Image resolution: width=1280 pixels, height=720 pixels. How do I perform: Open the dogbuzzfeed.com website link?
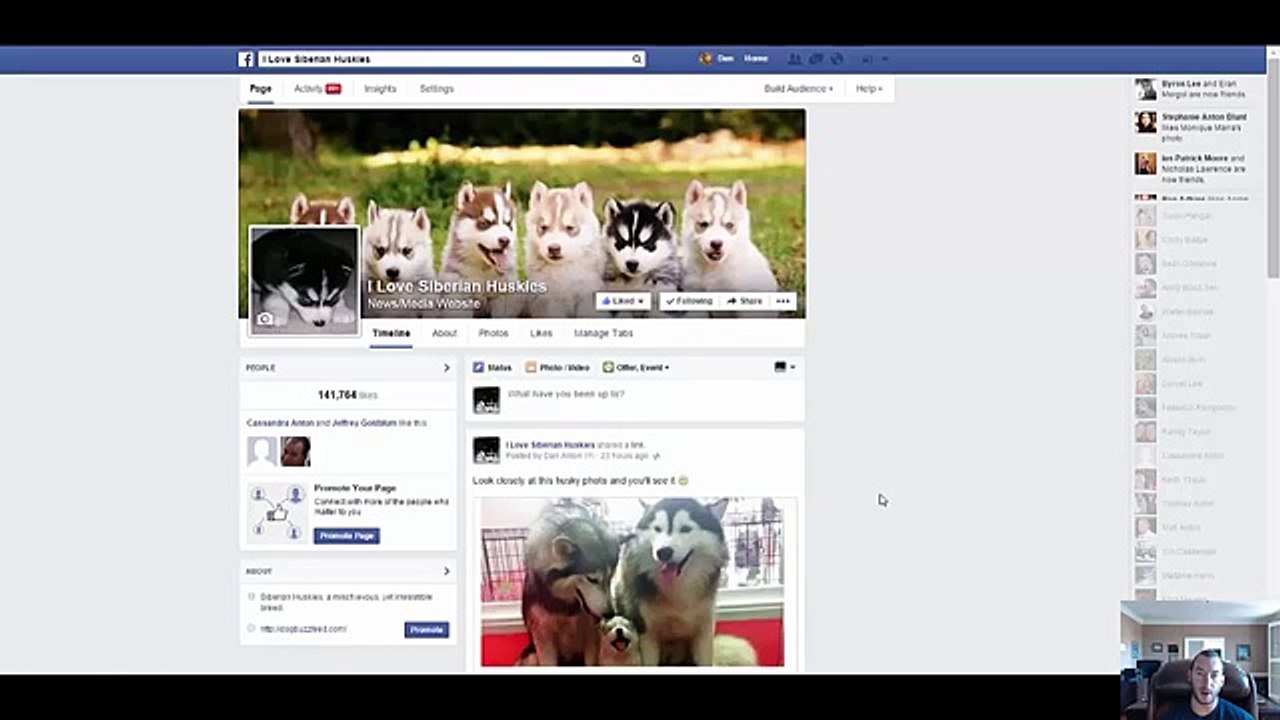(303, 629)
